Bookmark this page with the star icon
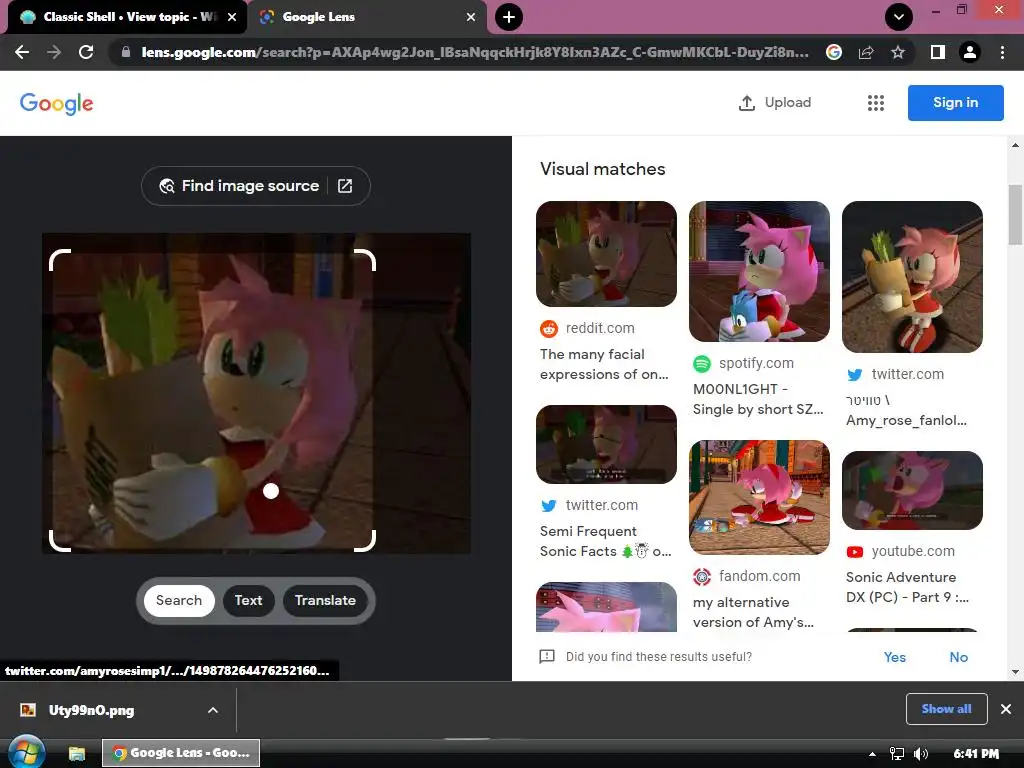1024x768 pixels. [898, 52]
